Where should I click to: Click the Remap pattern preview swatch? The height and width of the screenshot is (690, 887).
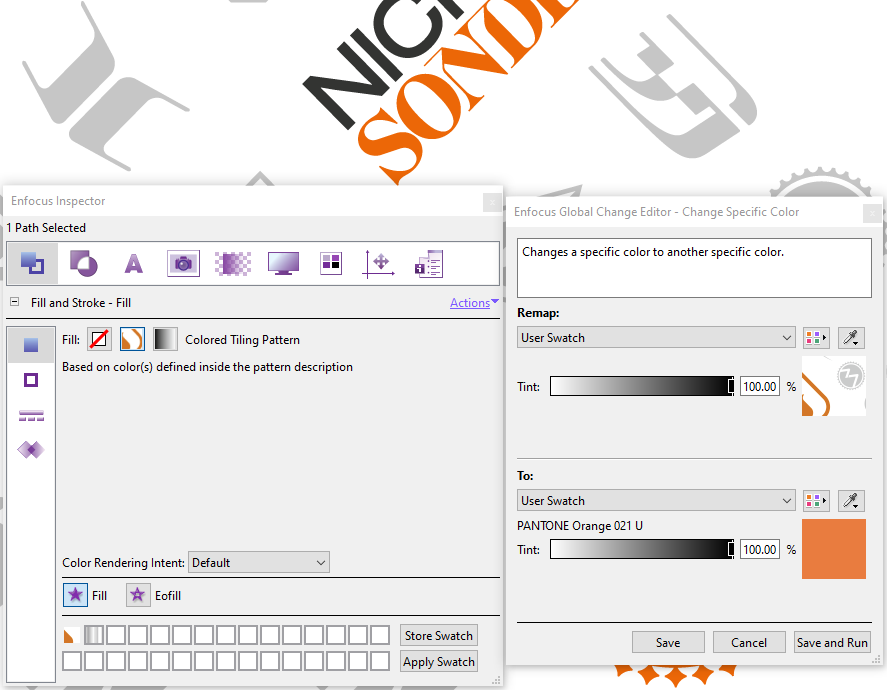point(834,386)
